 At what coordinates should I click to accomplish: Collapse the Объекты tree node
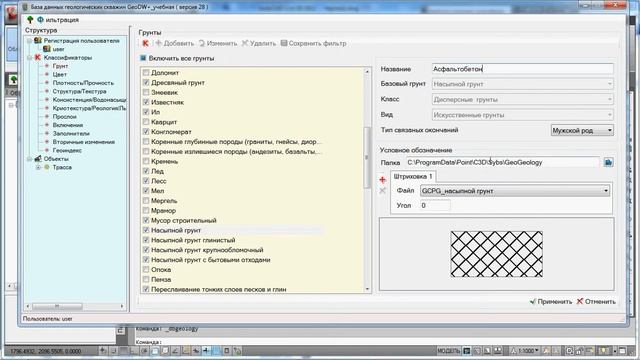point(30,159)
